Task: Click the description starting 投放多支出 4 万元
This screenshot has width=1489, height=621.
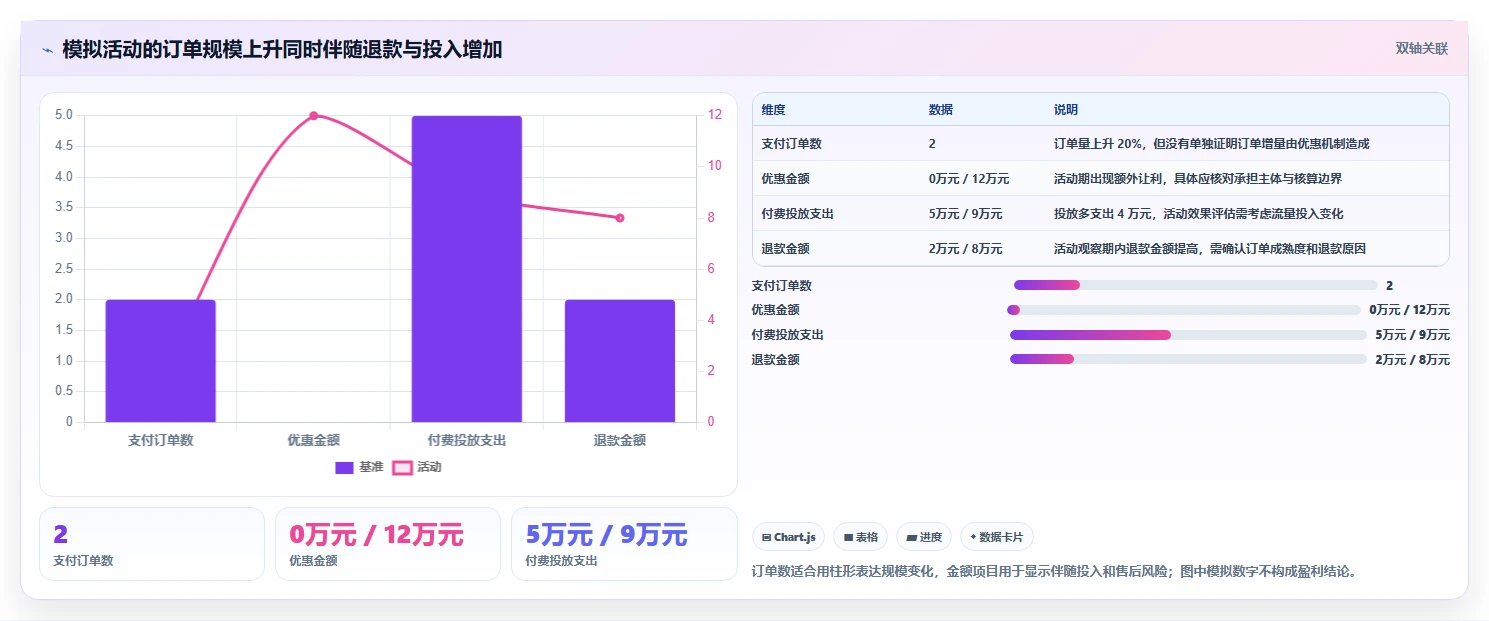Action: (1198, 214)
